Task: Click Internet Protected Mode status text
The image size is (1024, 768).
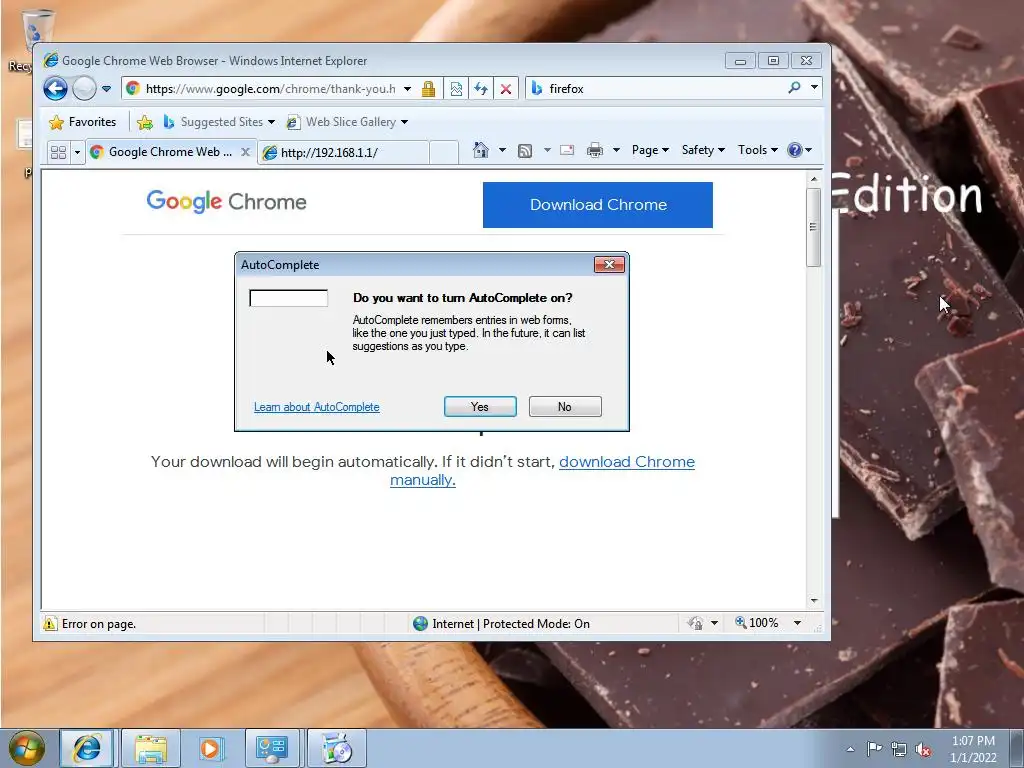Action: click(511, 624)
